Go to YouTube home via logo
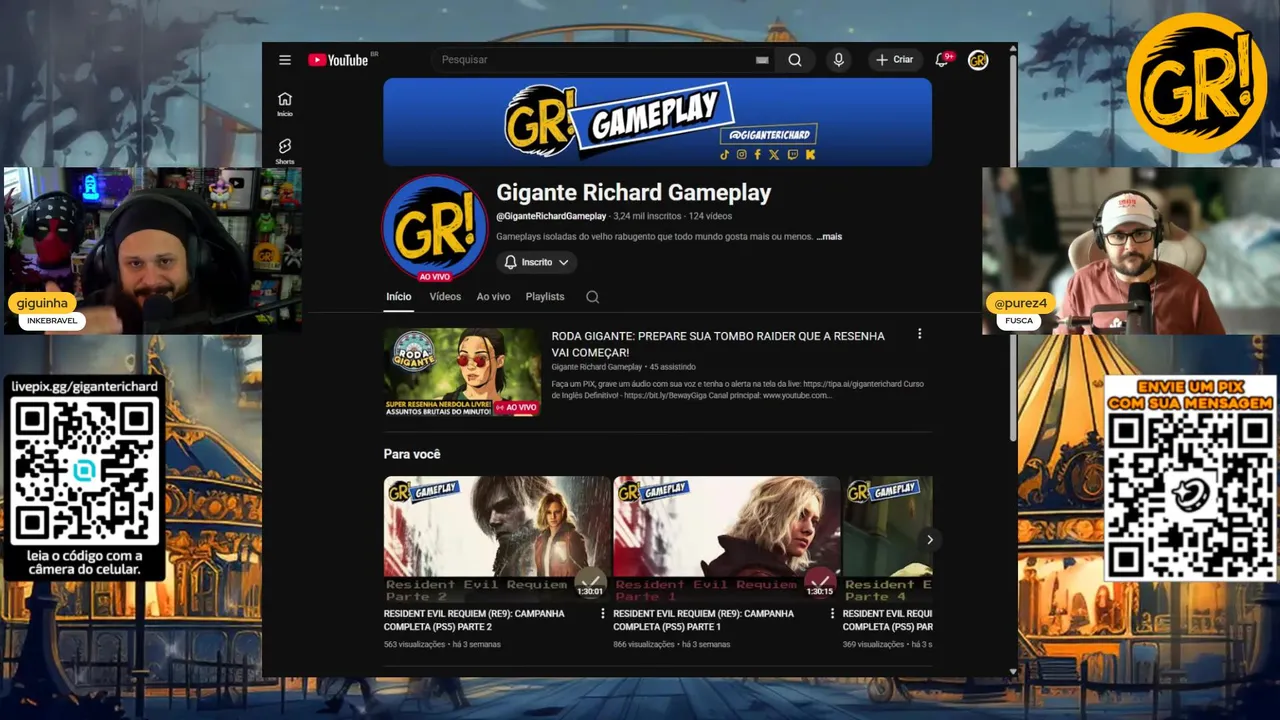 [338, 60]
